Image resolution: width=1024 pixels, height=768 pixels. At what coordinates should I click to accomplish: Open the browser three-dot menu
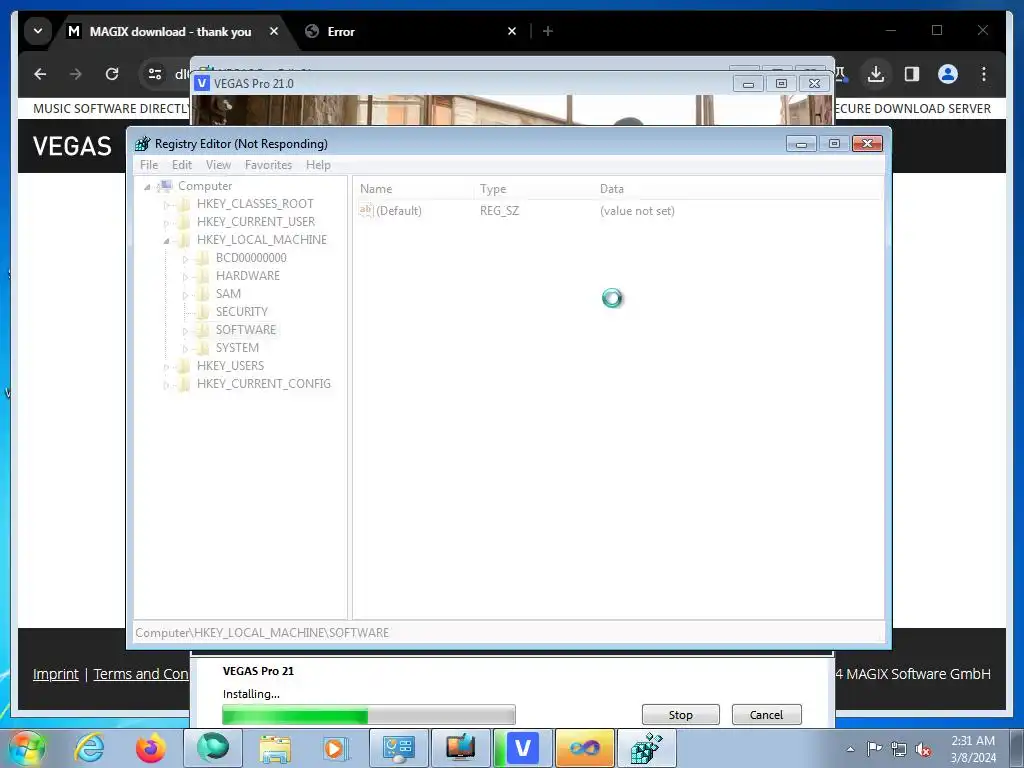(984, 74)
